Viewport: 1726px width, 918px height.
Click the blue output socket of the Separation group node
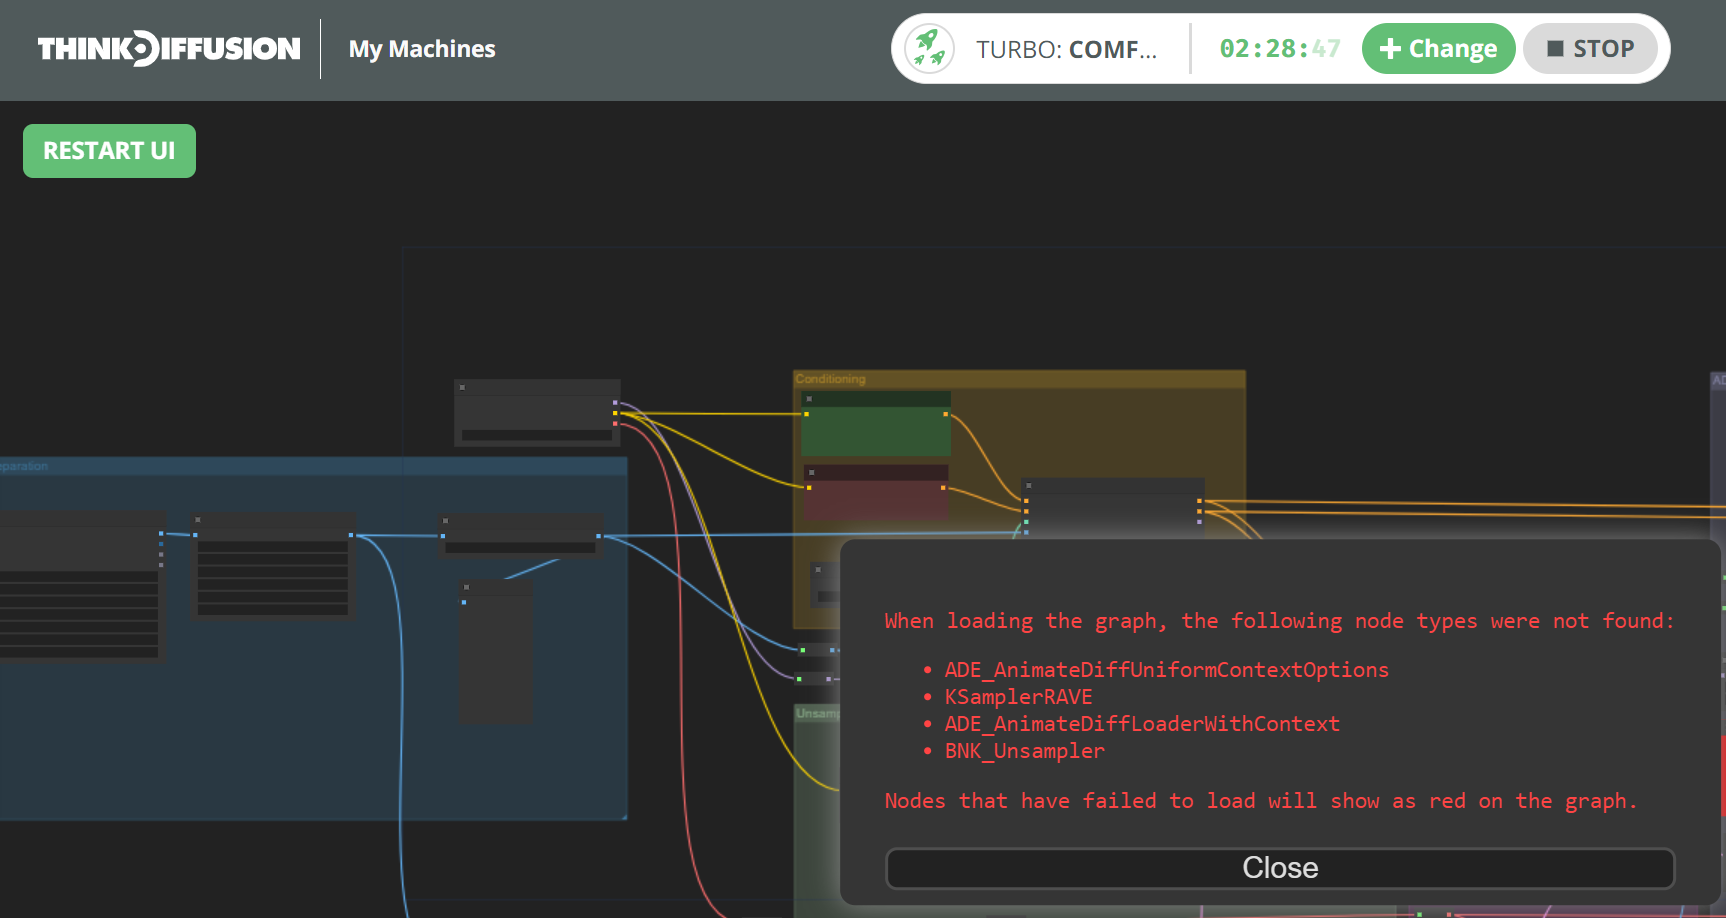(x=162, y=534)
